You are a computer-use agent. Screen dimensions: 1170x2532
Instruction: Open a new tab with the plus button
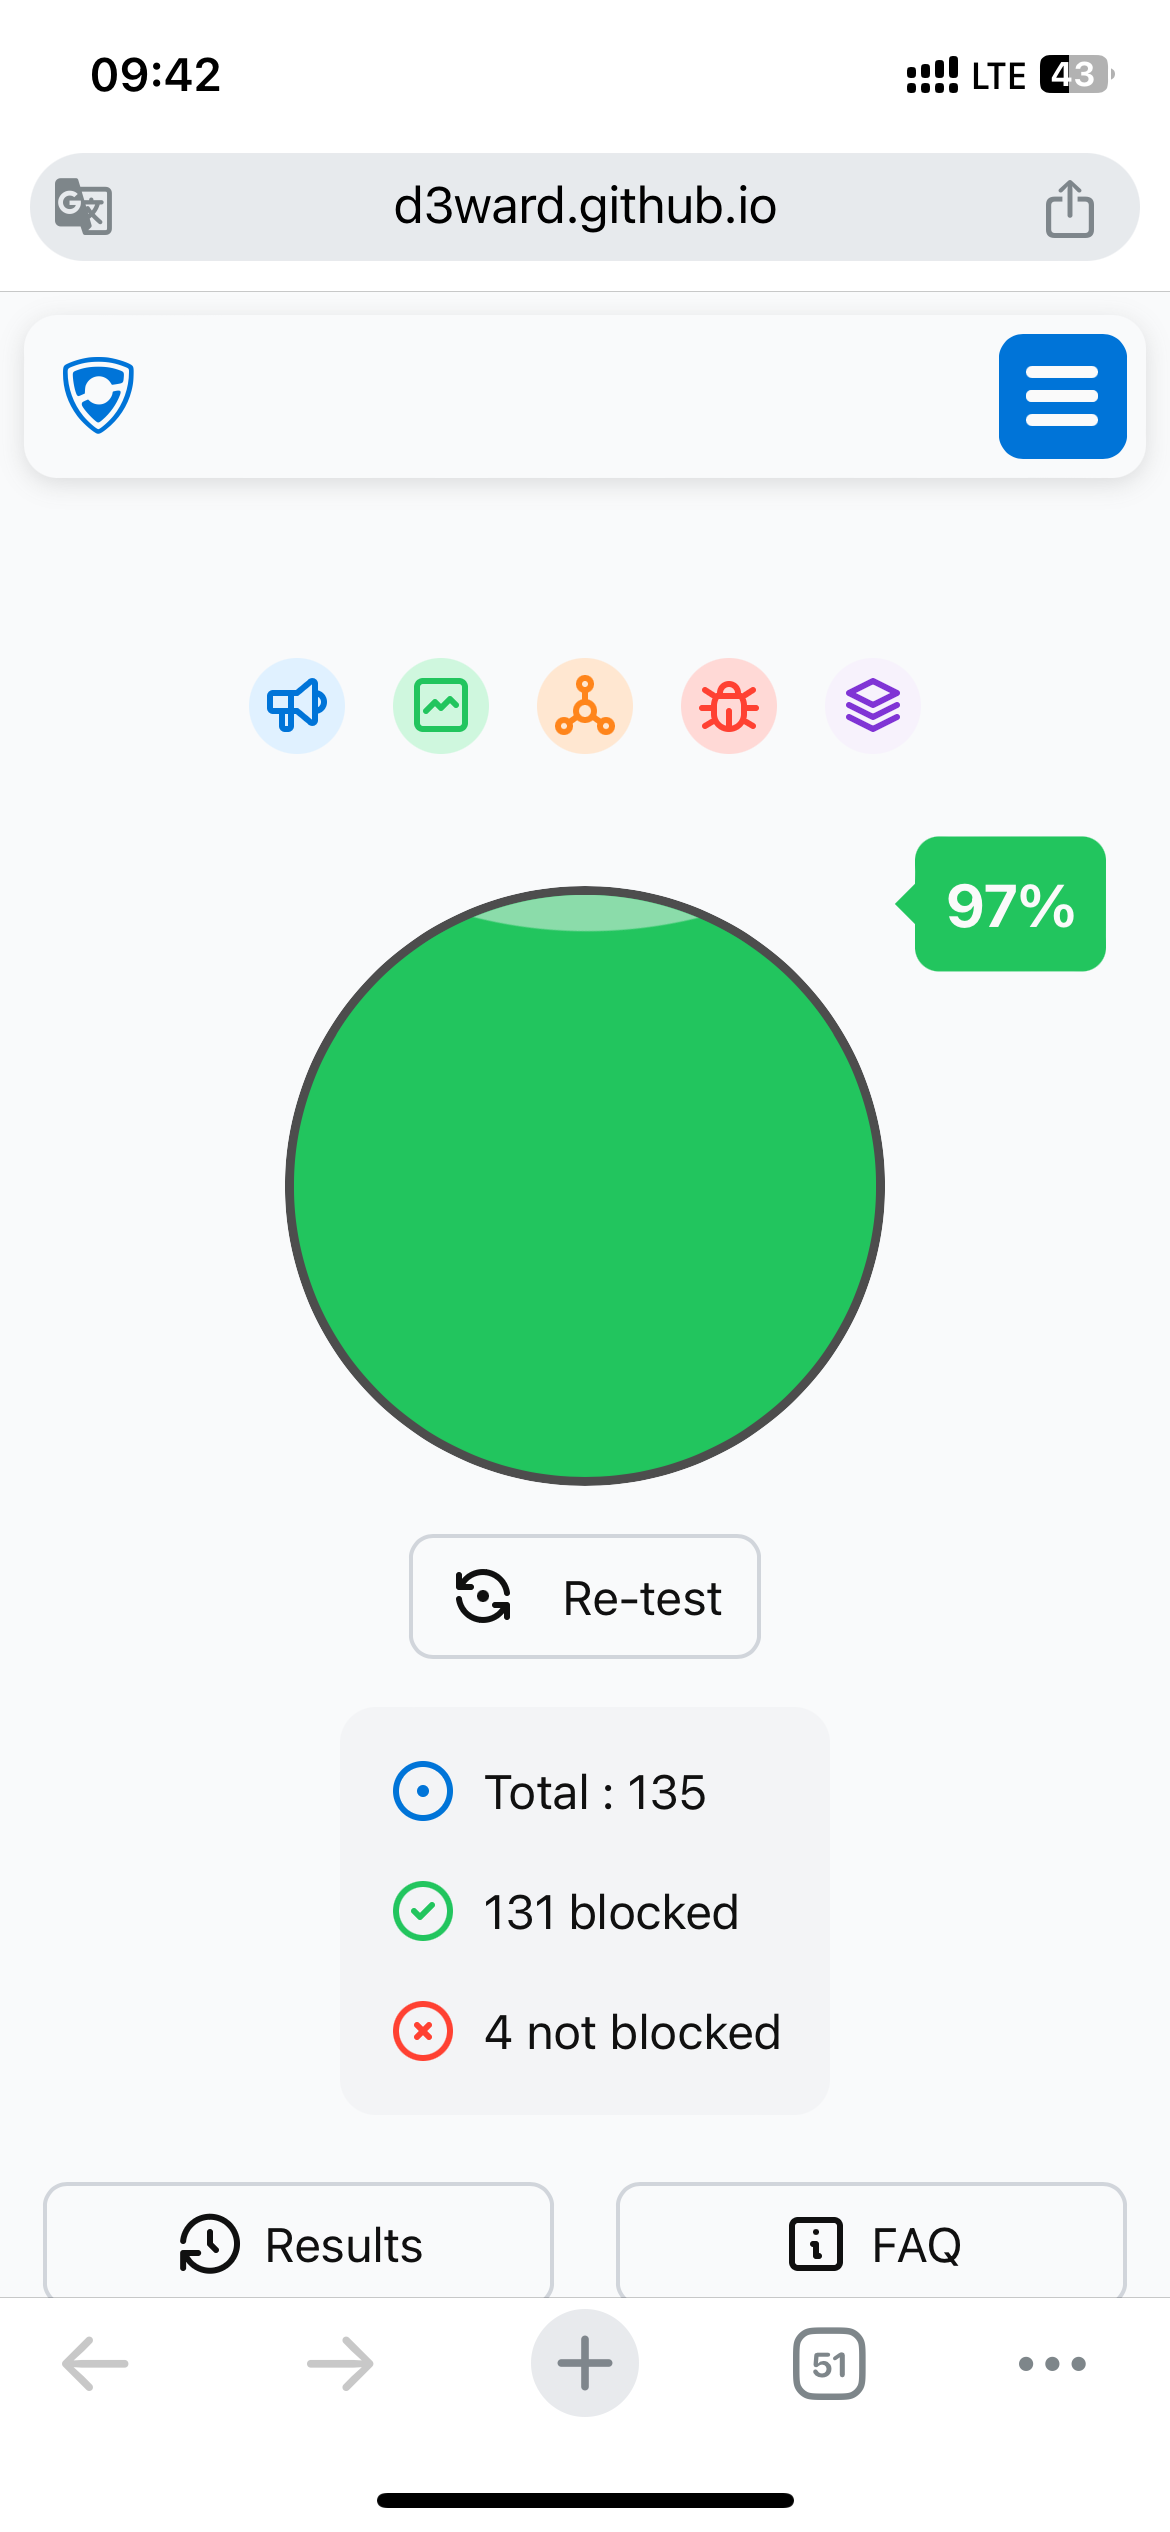[585, 2363]
